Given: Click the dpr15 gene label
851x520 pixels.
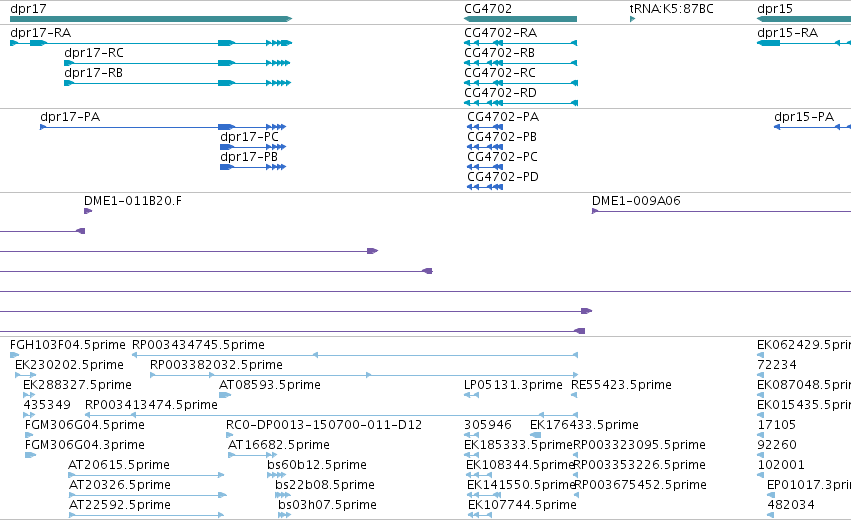Looking at the screenshot, I should click(774, 9).
